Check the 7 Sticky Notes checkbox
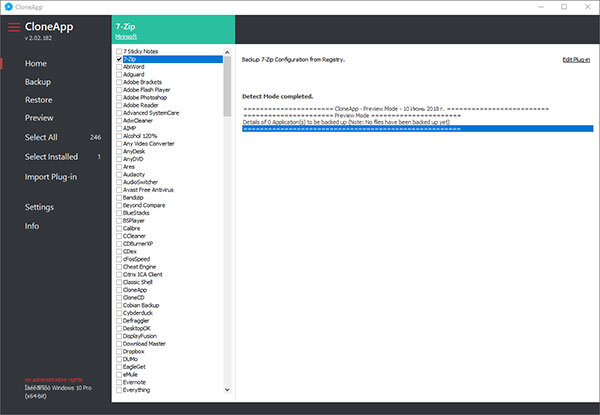 pyautogui.click(x=119, y=51)
